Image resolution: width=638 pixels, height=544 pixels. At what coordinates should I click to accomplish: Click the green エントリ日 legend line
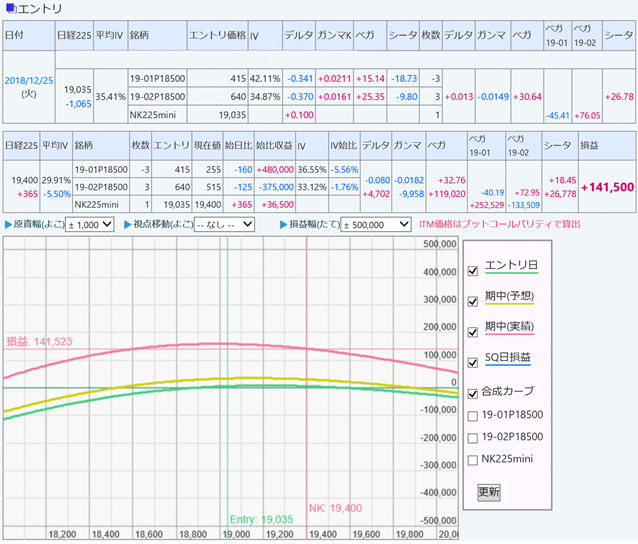click(511, 273)
